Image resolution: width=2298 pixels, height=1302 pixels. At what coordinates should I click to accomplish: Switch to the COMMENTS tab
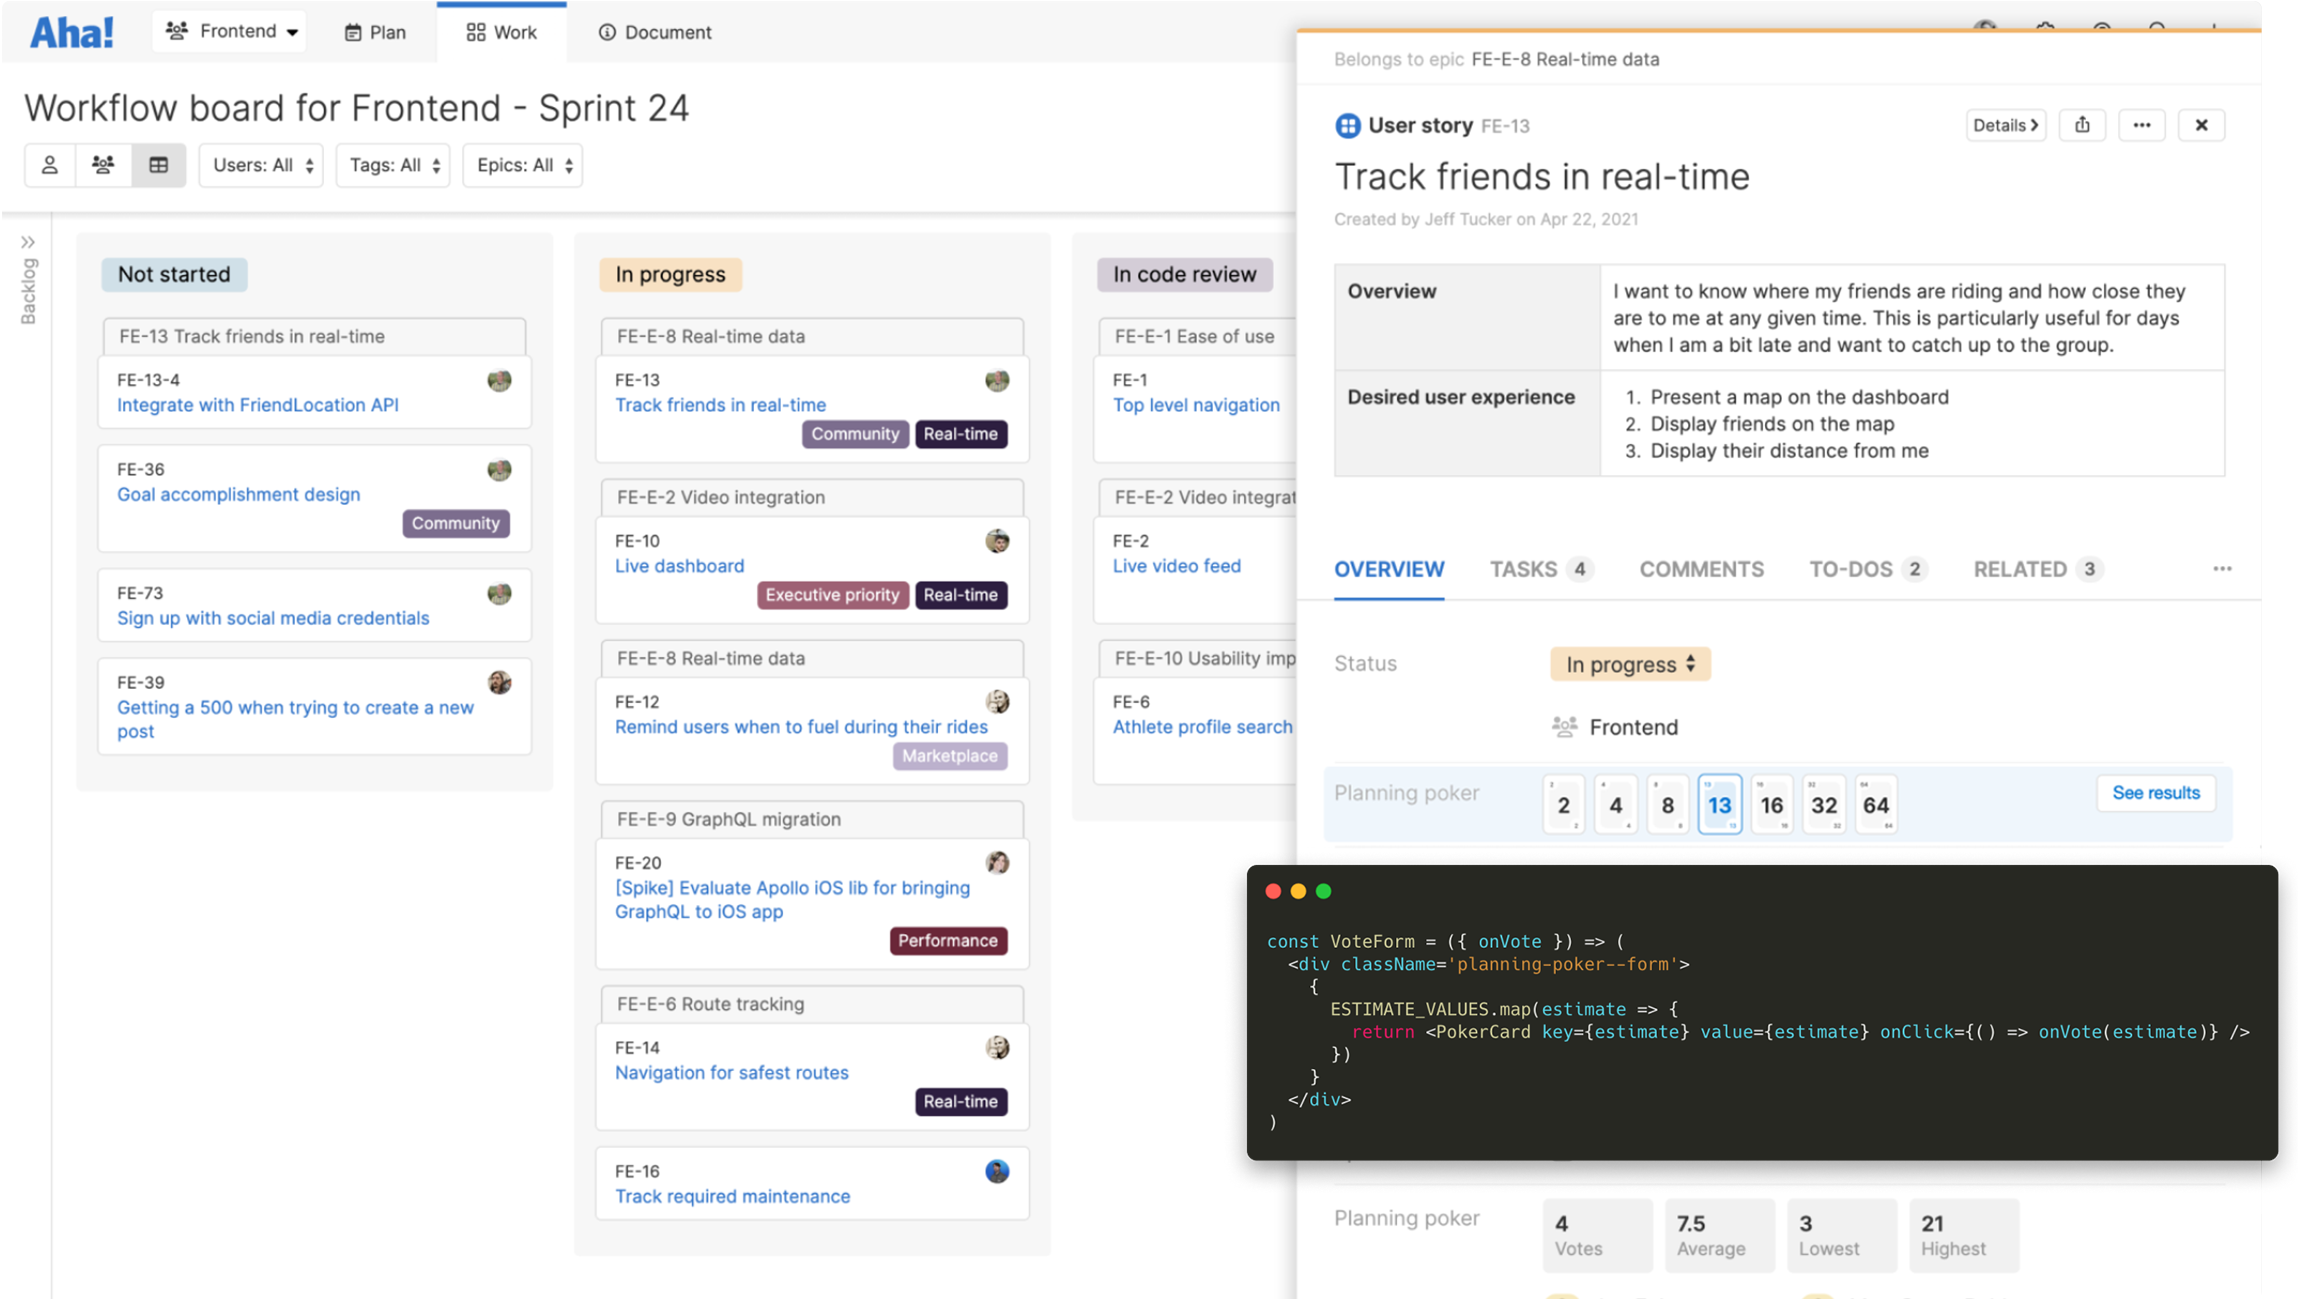click(x=1701, y=568)
